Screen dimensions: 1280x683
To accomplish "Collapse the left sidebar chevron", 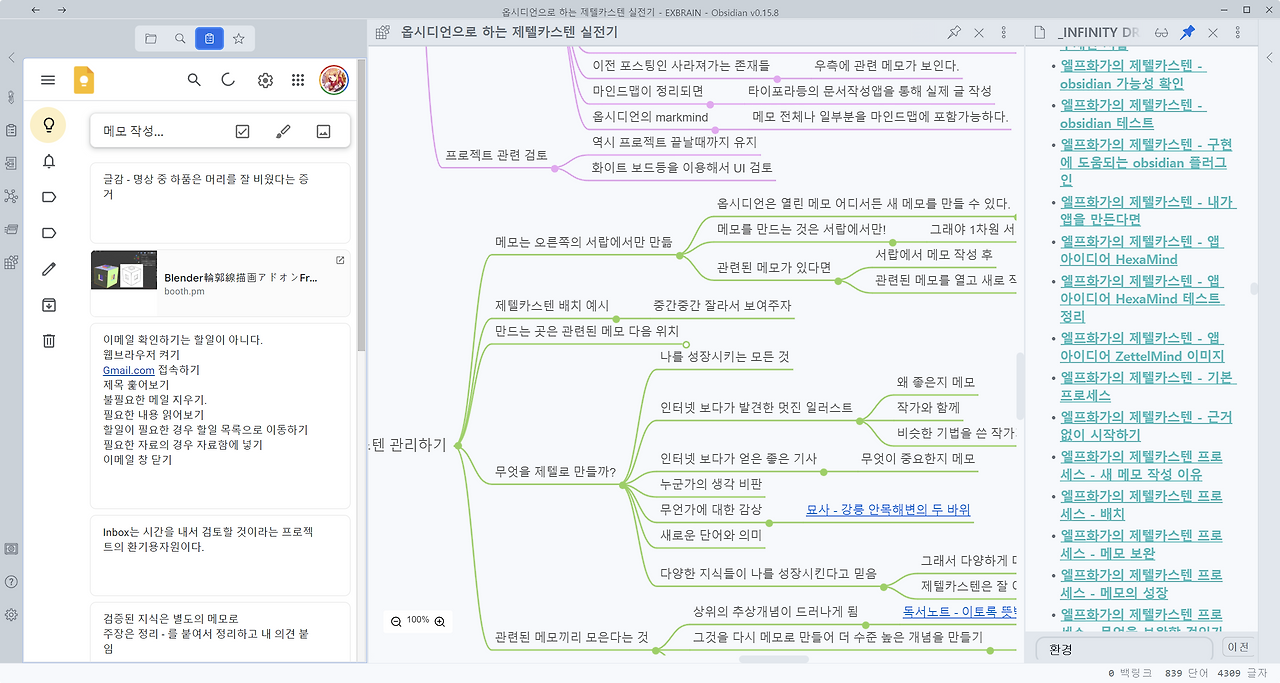I will point(11,57).
